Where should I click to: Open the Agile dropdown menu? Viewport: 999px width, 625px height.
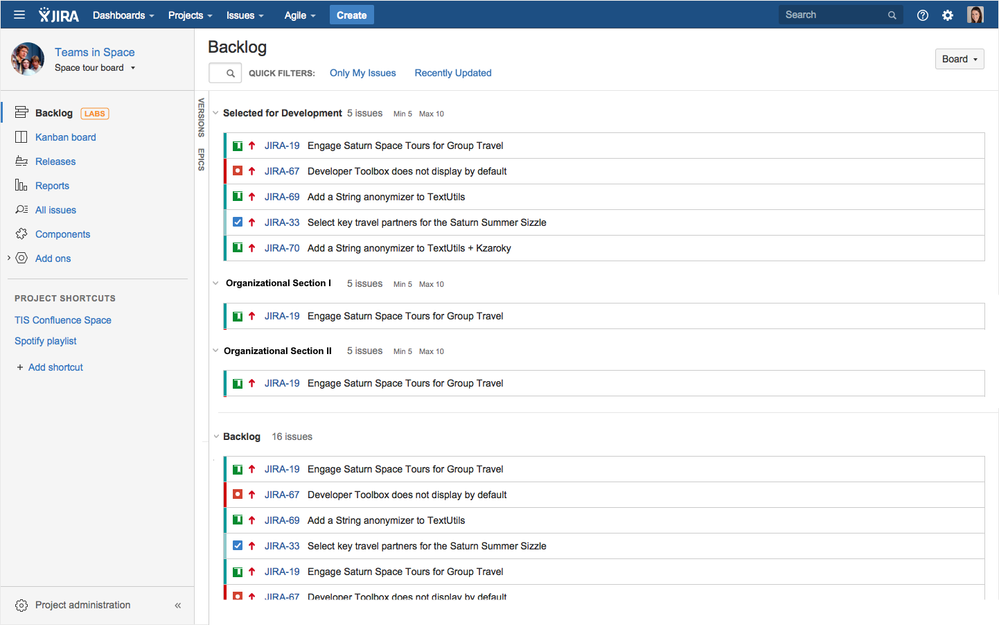[x=300, y=15]
